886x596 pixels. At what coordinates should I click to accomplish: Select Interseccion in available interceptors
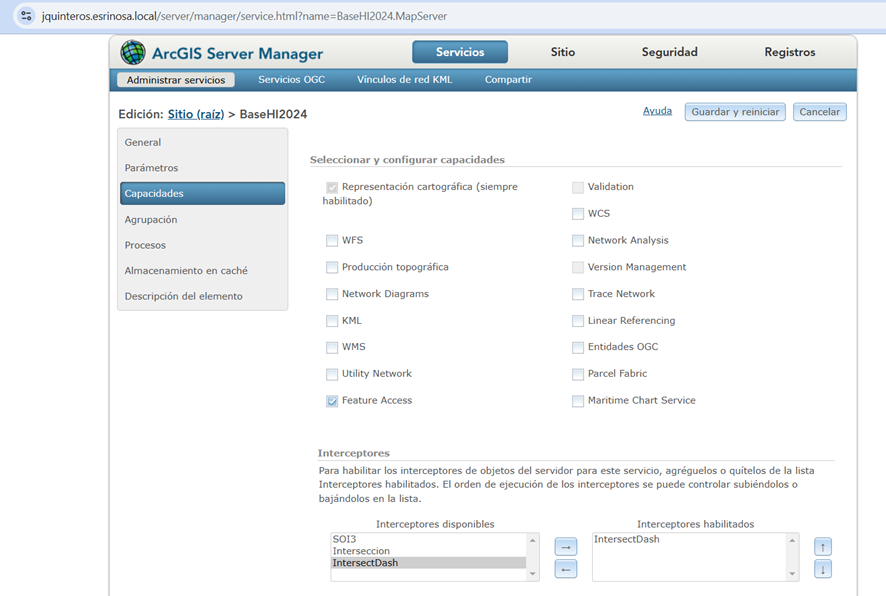(x=428, y=551)
